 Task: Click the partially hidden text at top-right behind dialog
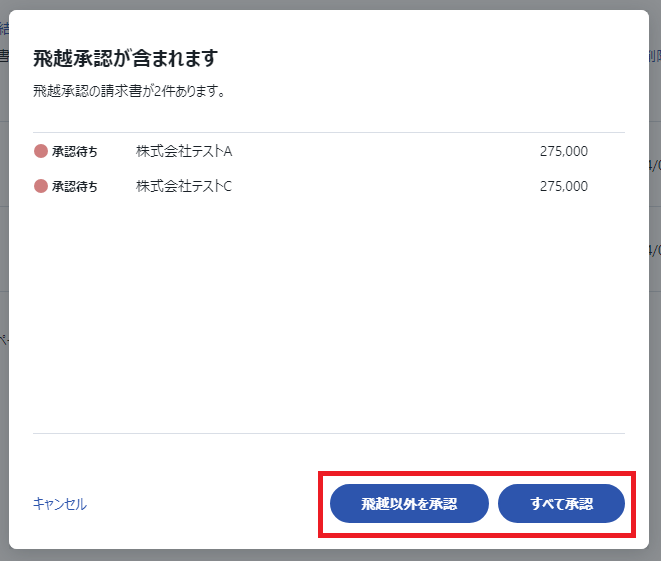[655, 56]
